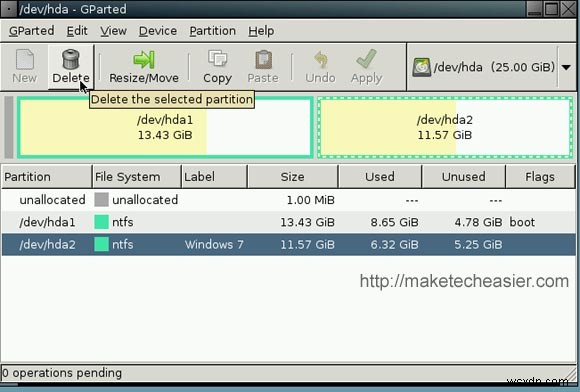Click the Copy toolbar icon
Viewport: 580px width, 392px height.
coord(218,59)
